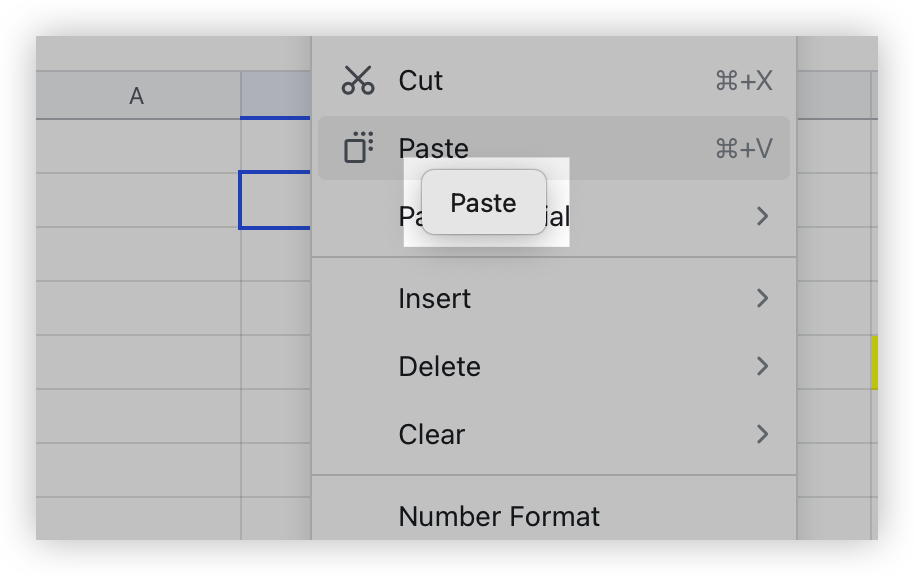Click the Paste tooltip label

click(483, 202)
